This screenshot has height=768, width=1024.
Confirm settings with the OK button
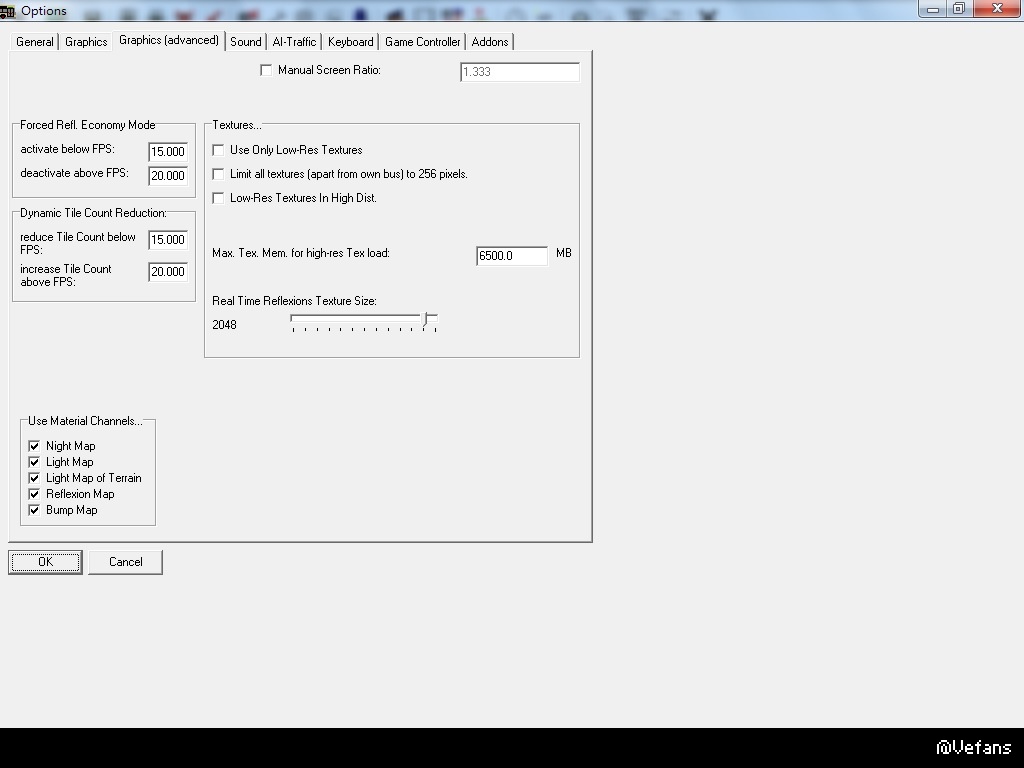coord(45,562)
